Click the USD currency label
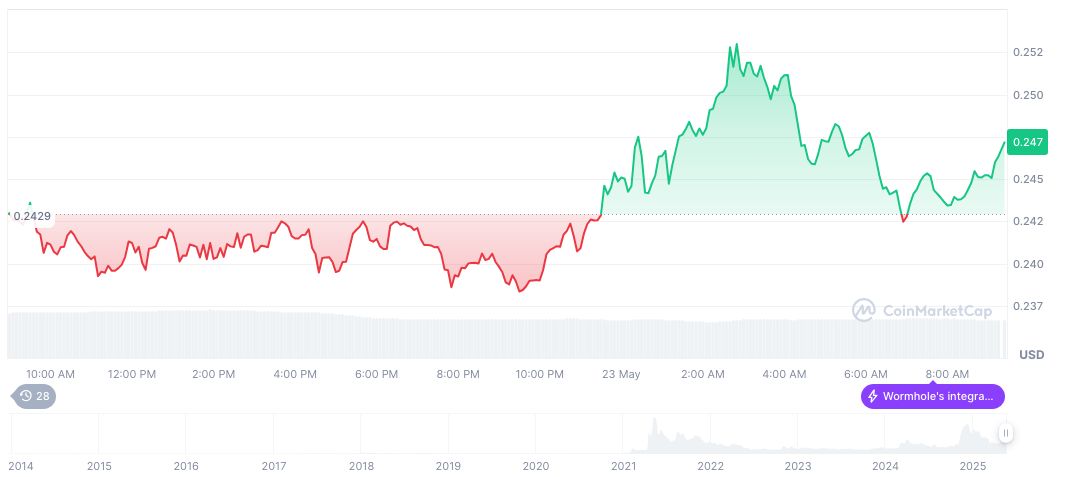The width and height of the screenshot is (1072, 477). click(x=1031, y=355)
